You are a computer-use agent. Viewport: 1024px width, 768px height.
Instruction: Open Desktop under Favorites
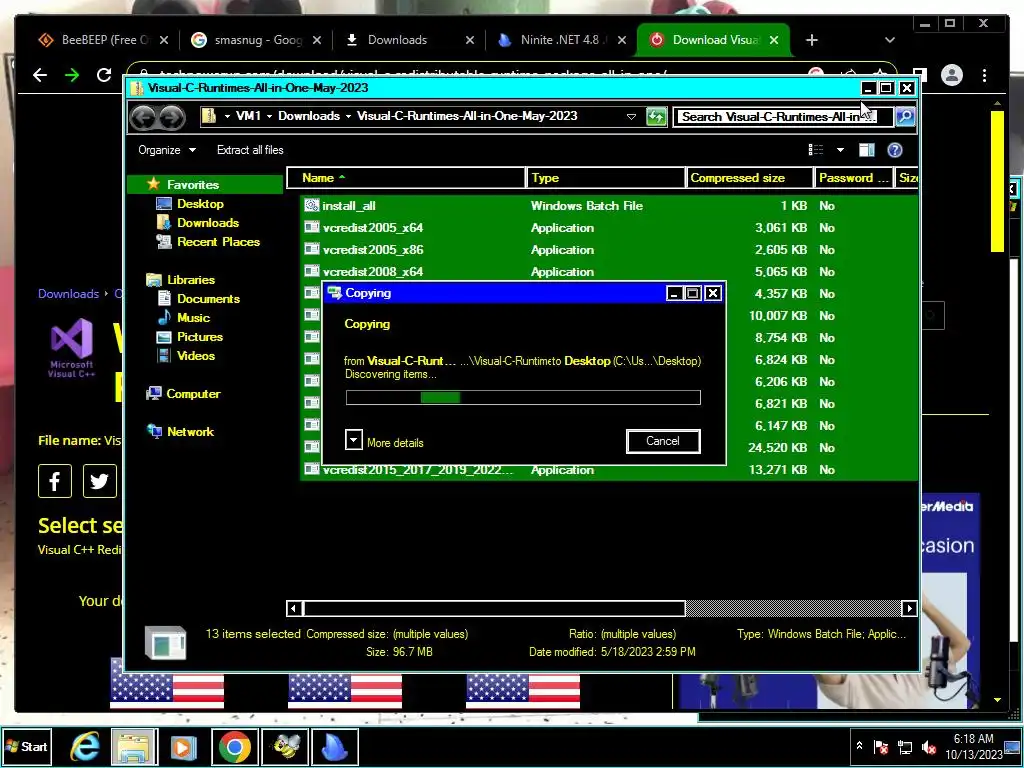[200, 204]
